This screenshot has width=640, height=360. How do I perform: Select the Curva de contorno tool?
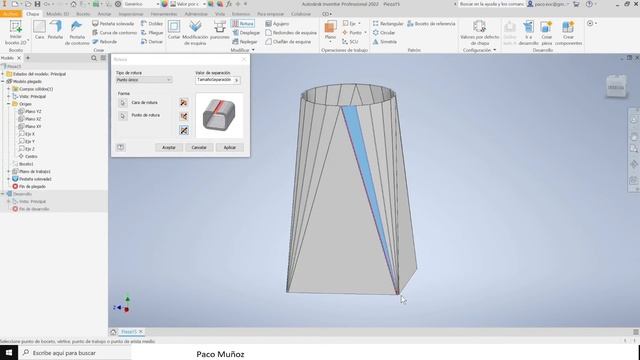click(114, 33)
